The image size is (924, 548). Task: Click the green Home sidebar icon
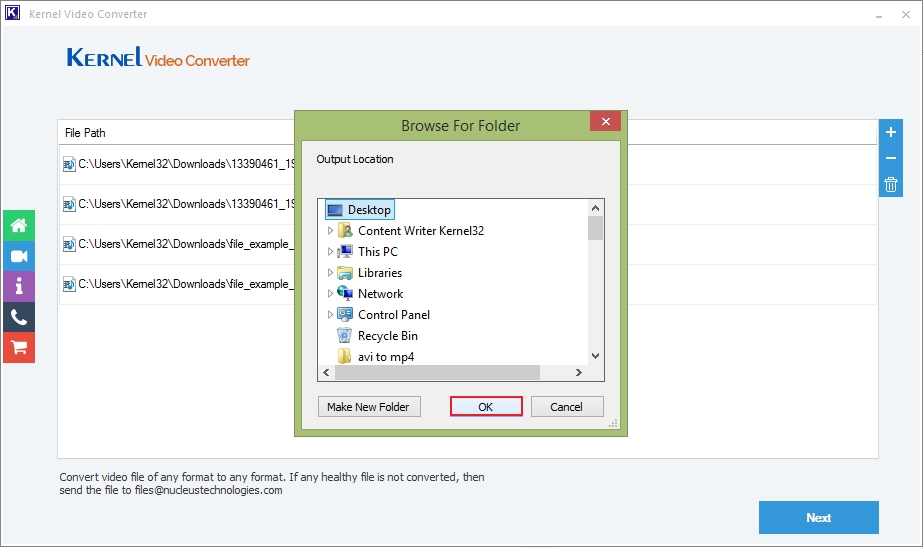(x=19, y=225)
